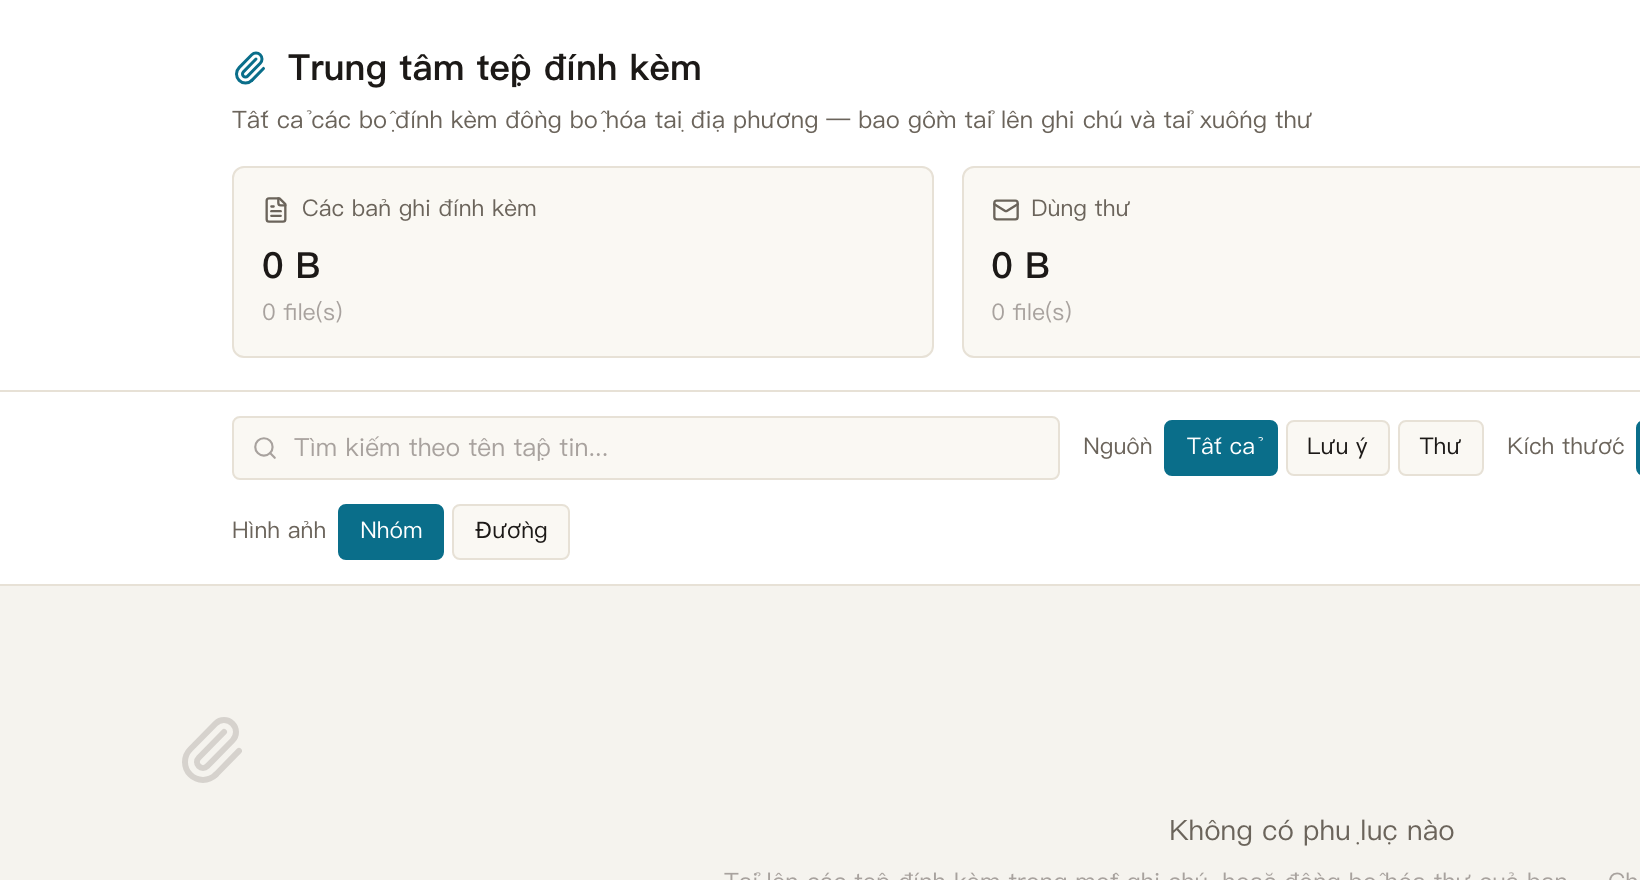Click the Nguồn filter label
The width and height of the screenshot is (1640, 880).
pyautogui.click(x=1118, y=447)
